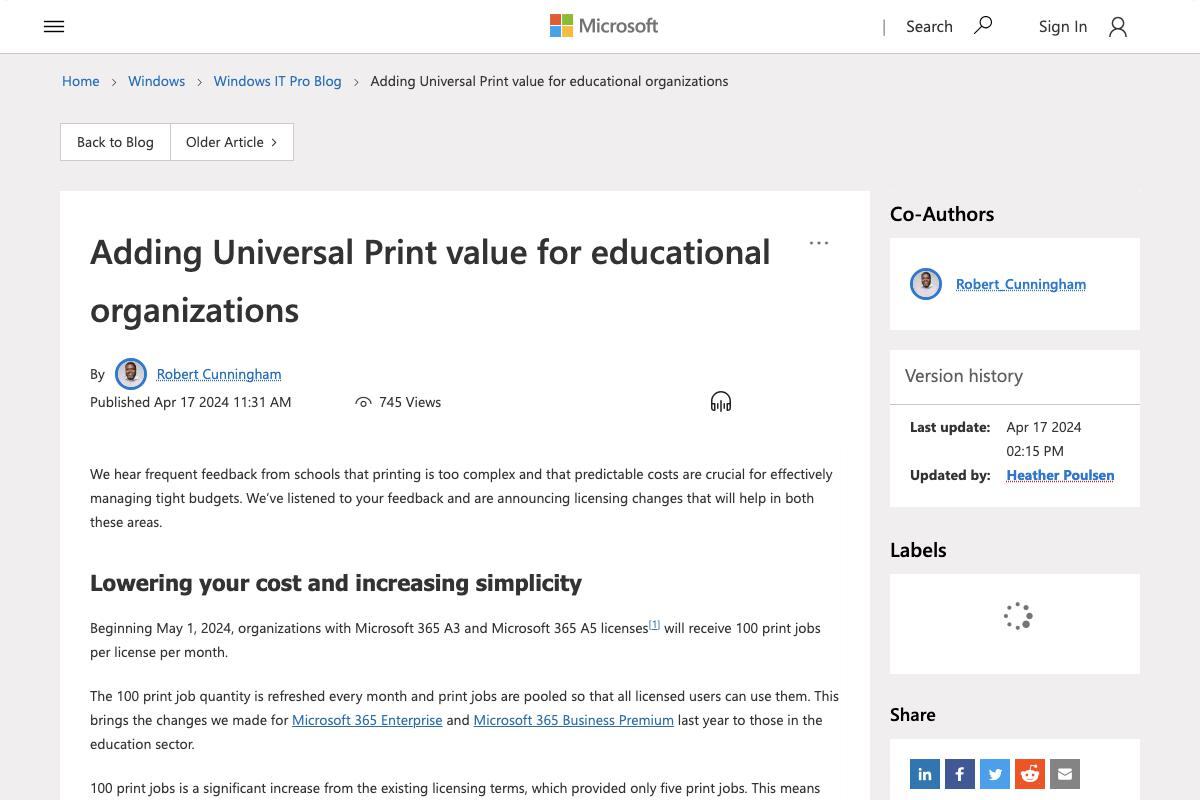Click Robert Cunningham avatar in Co-Authors

click(926, 284)
